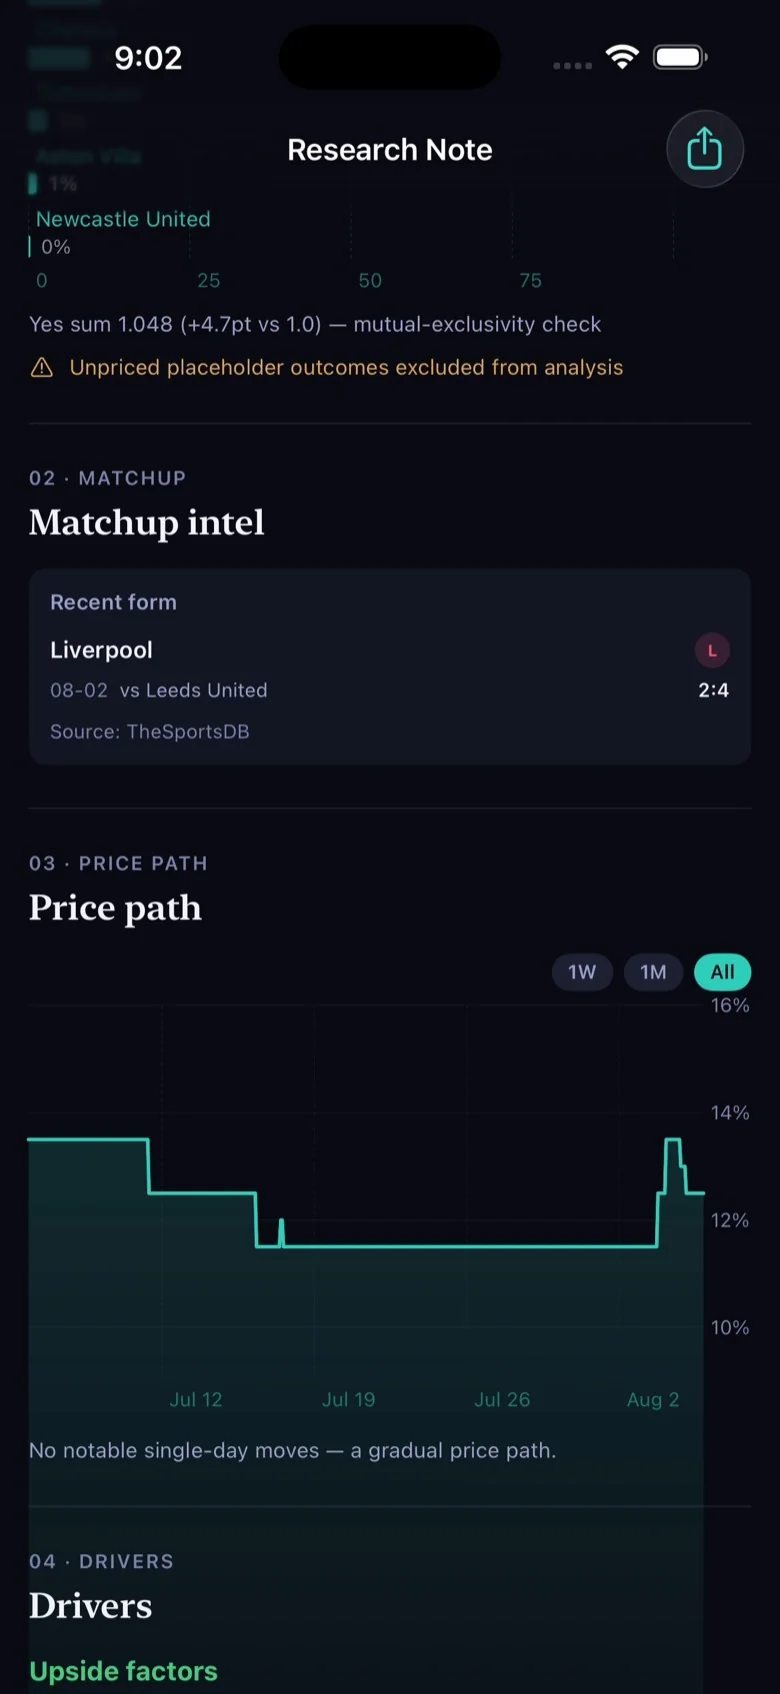The image size is (780, 1694).
Task: Tap the Wi-Fi status icon
Action: coord(622,57)
